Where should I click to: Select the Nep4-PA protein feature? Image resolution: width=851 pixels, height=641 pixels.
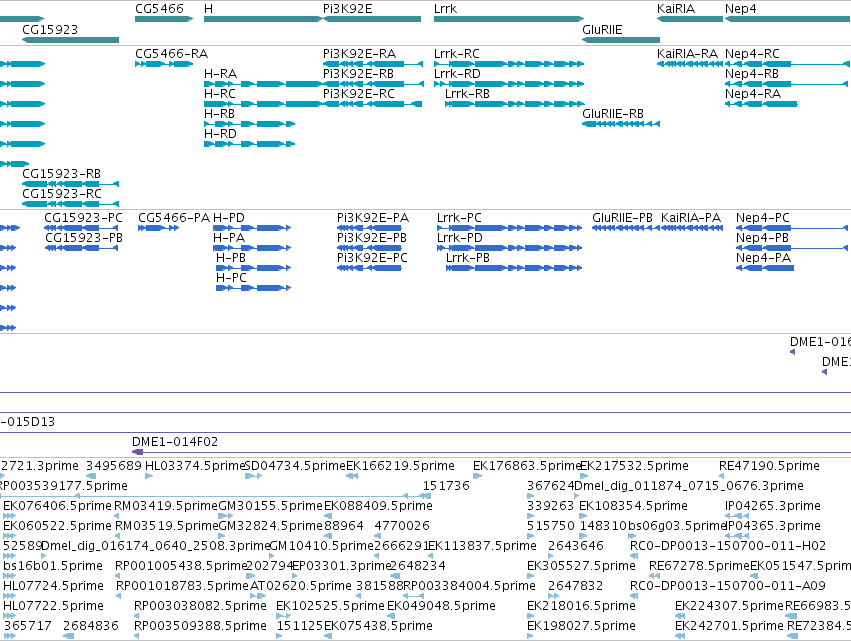(x=765, y=269)
